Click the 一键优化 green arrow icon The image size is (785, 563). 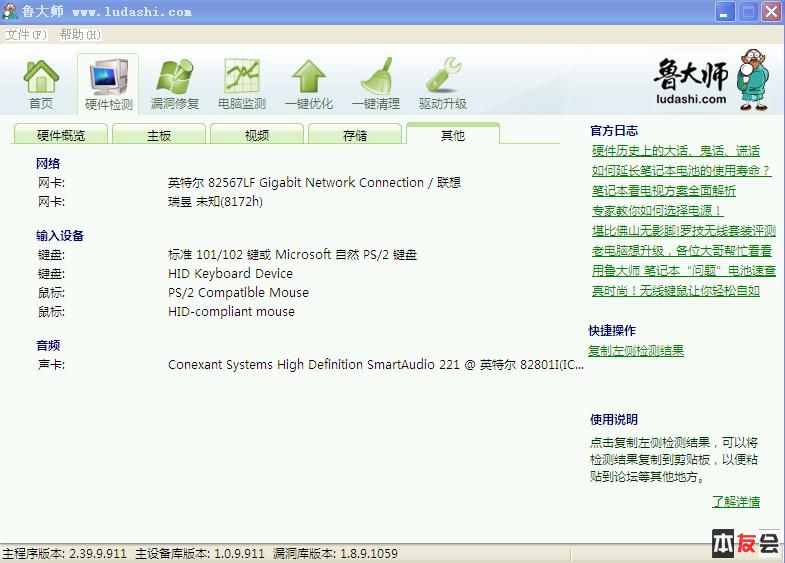pos(309,84)
